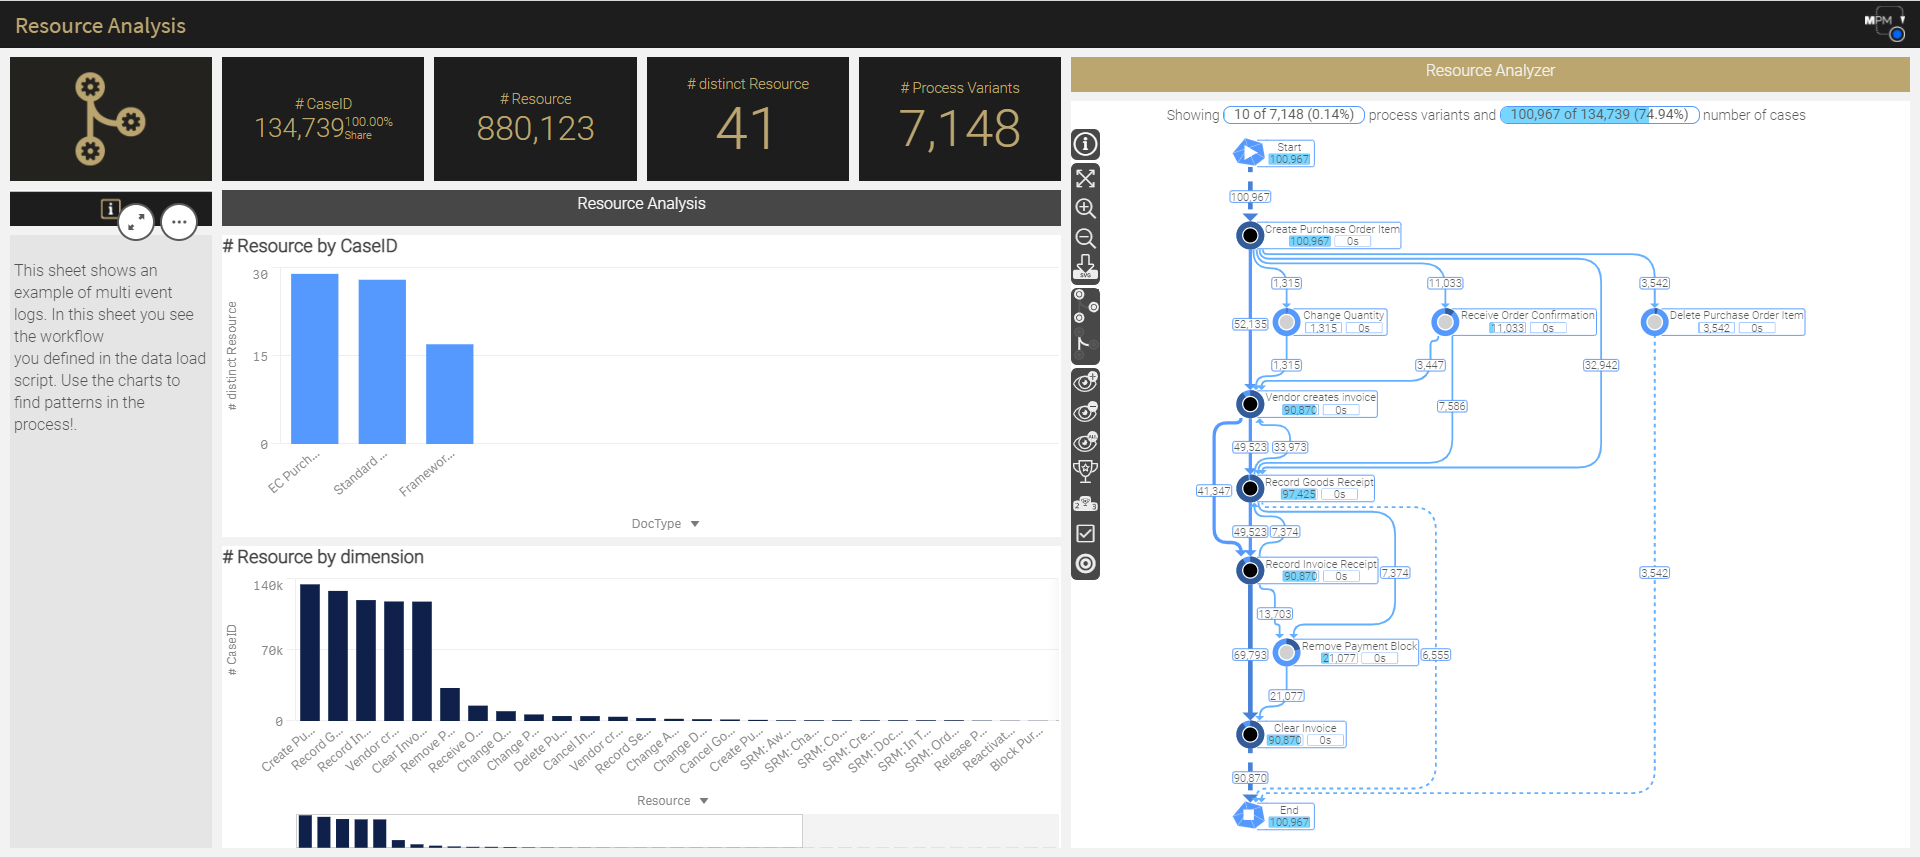This screenshot has height=857, width=1920.
Task: Click the 41,347 edge label
Action: click(1214, 491)
